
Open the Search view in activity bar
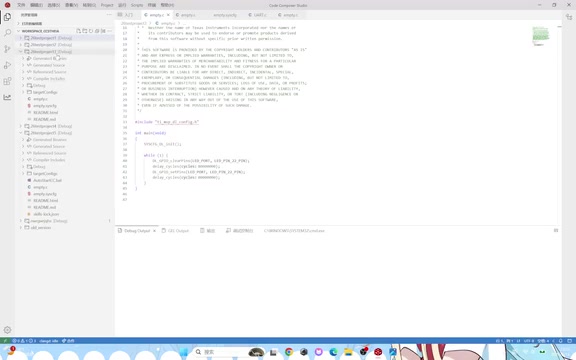tap(7, 33)
